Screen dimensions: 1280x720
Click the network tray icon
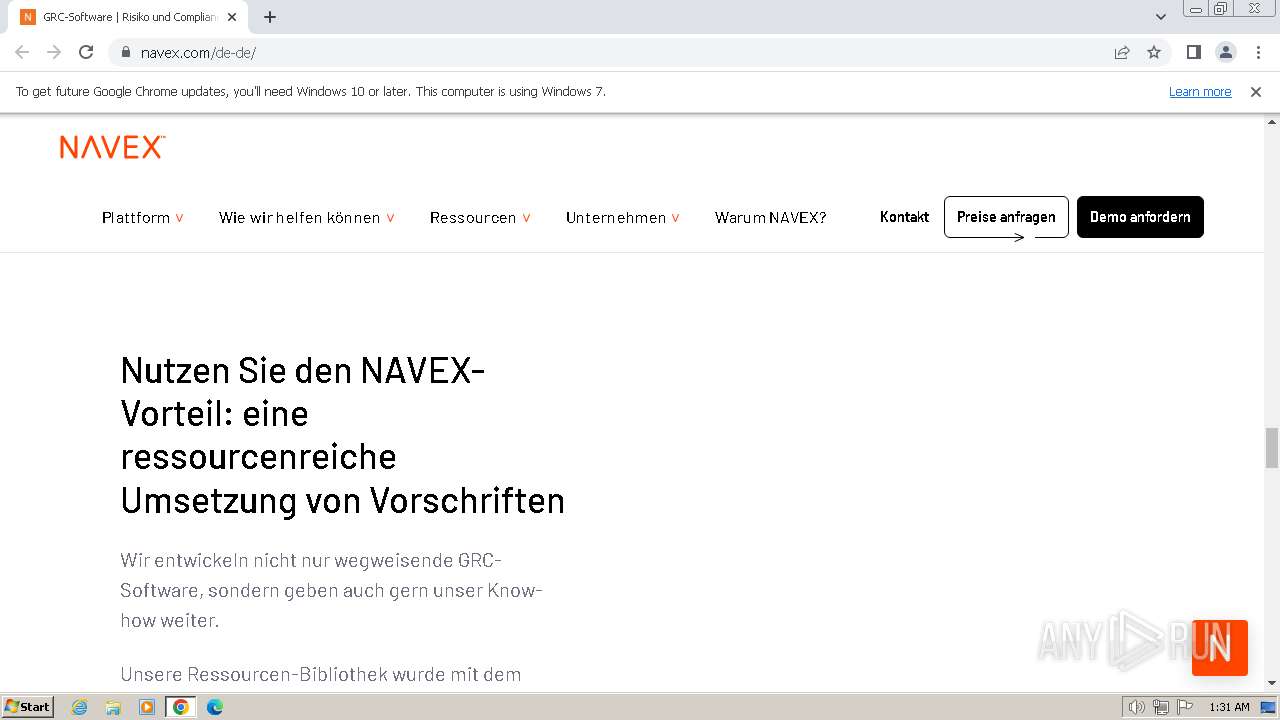[1161, 707]
